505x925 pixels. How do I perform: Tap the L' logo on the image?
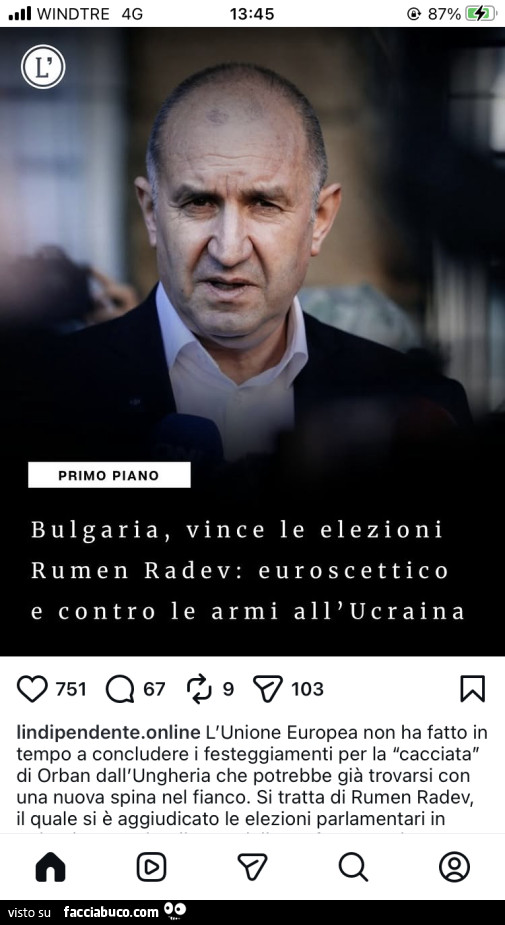pyautogui.click(x=43, y=67)
